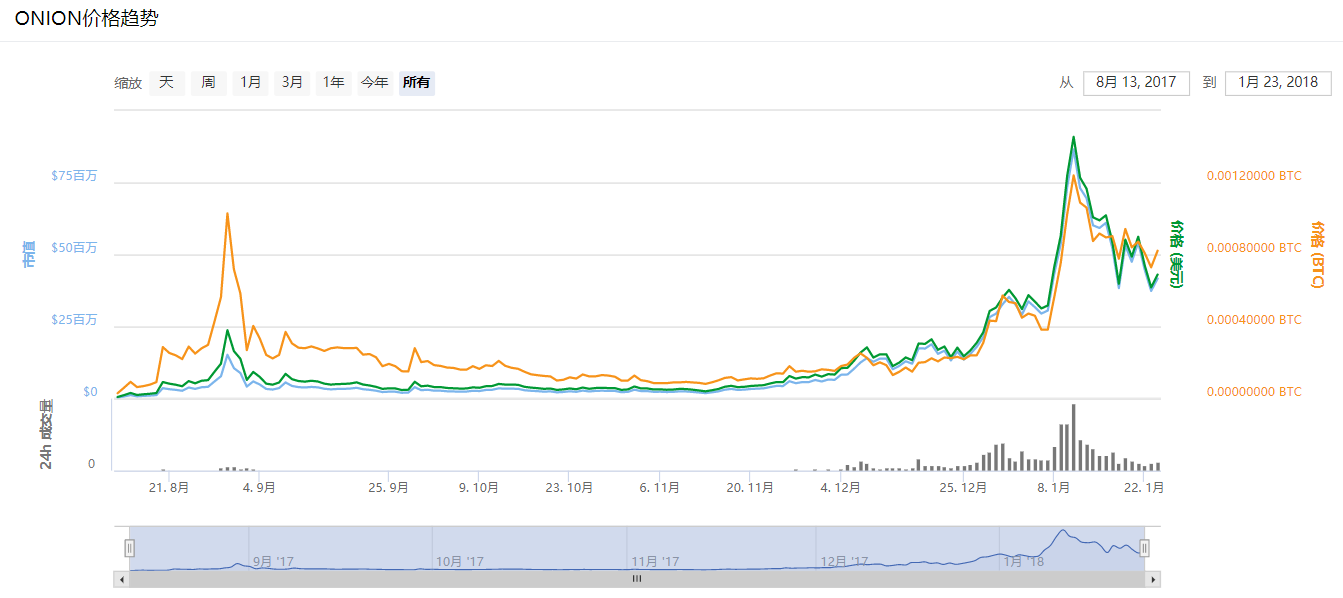Click the ONION价格趋势 page title

tap(85, 17)
